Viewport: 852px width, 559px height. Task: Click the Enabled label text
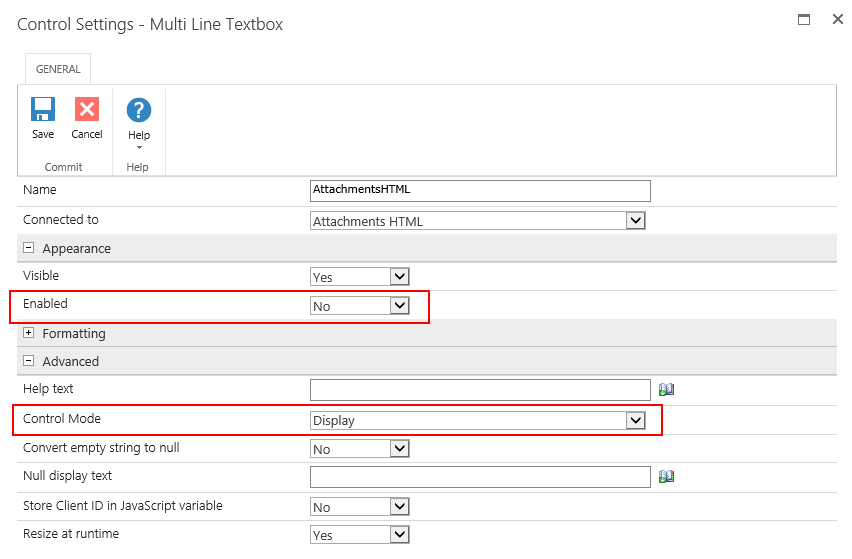pos(45,303)
